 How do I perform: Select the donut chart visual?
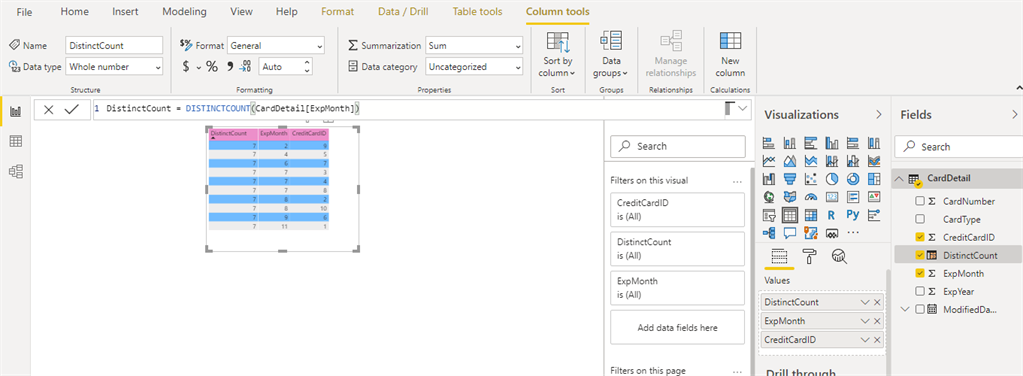(x=852, y=178)
